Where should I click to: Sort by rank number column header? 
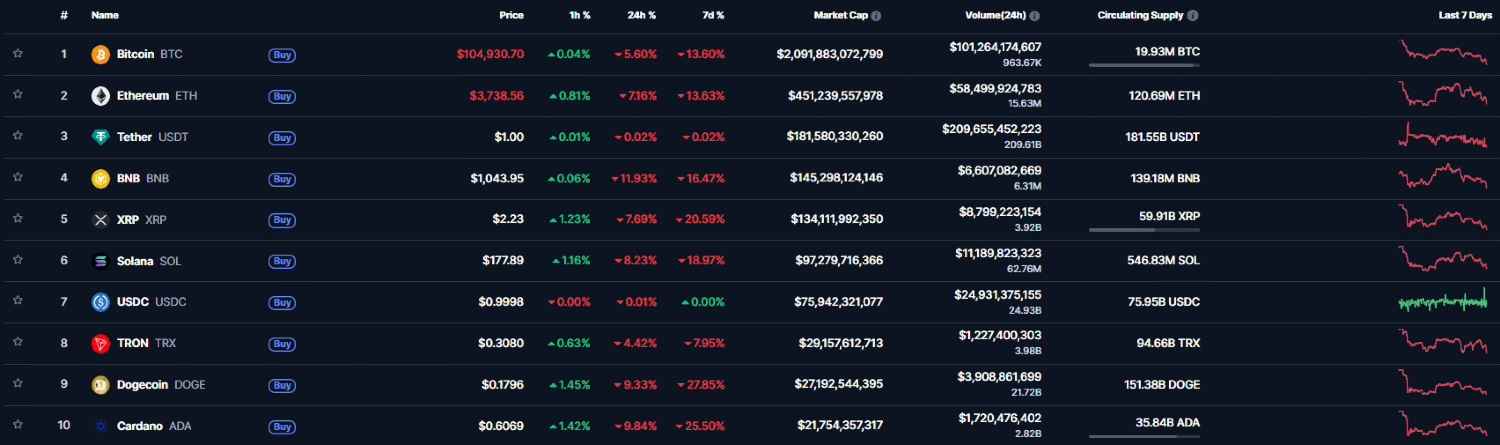point(64,16)
